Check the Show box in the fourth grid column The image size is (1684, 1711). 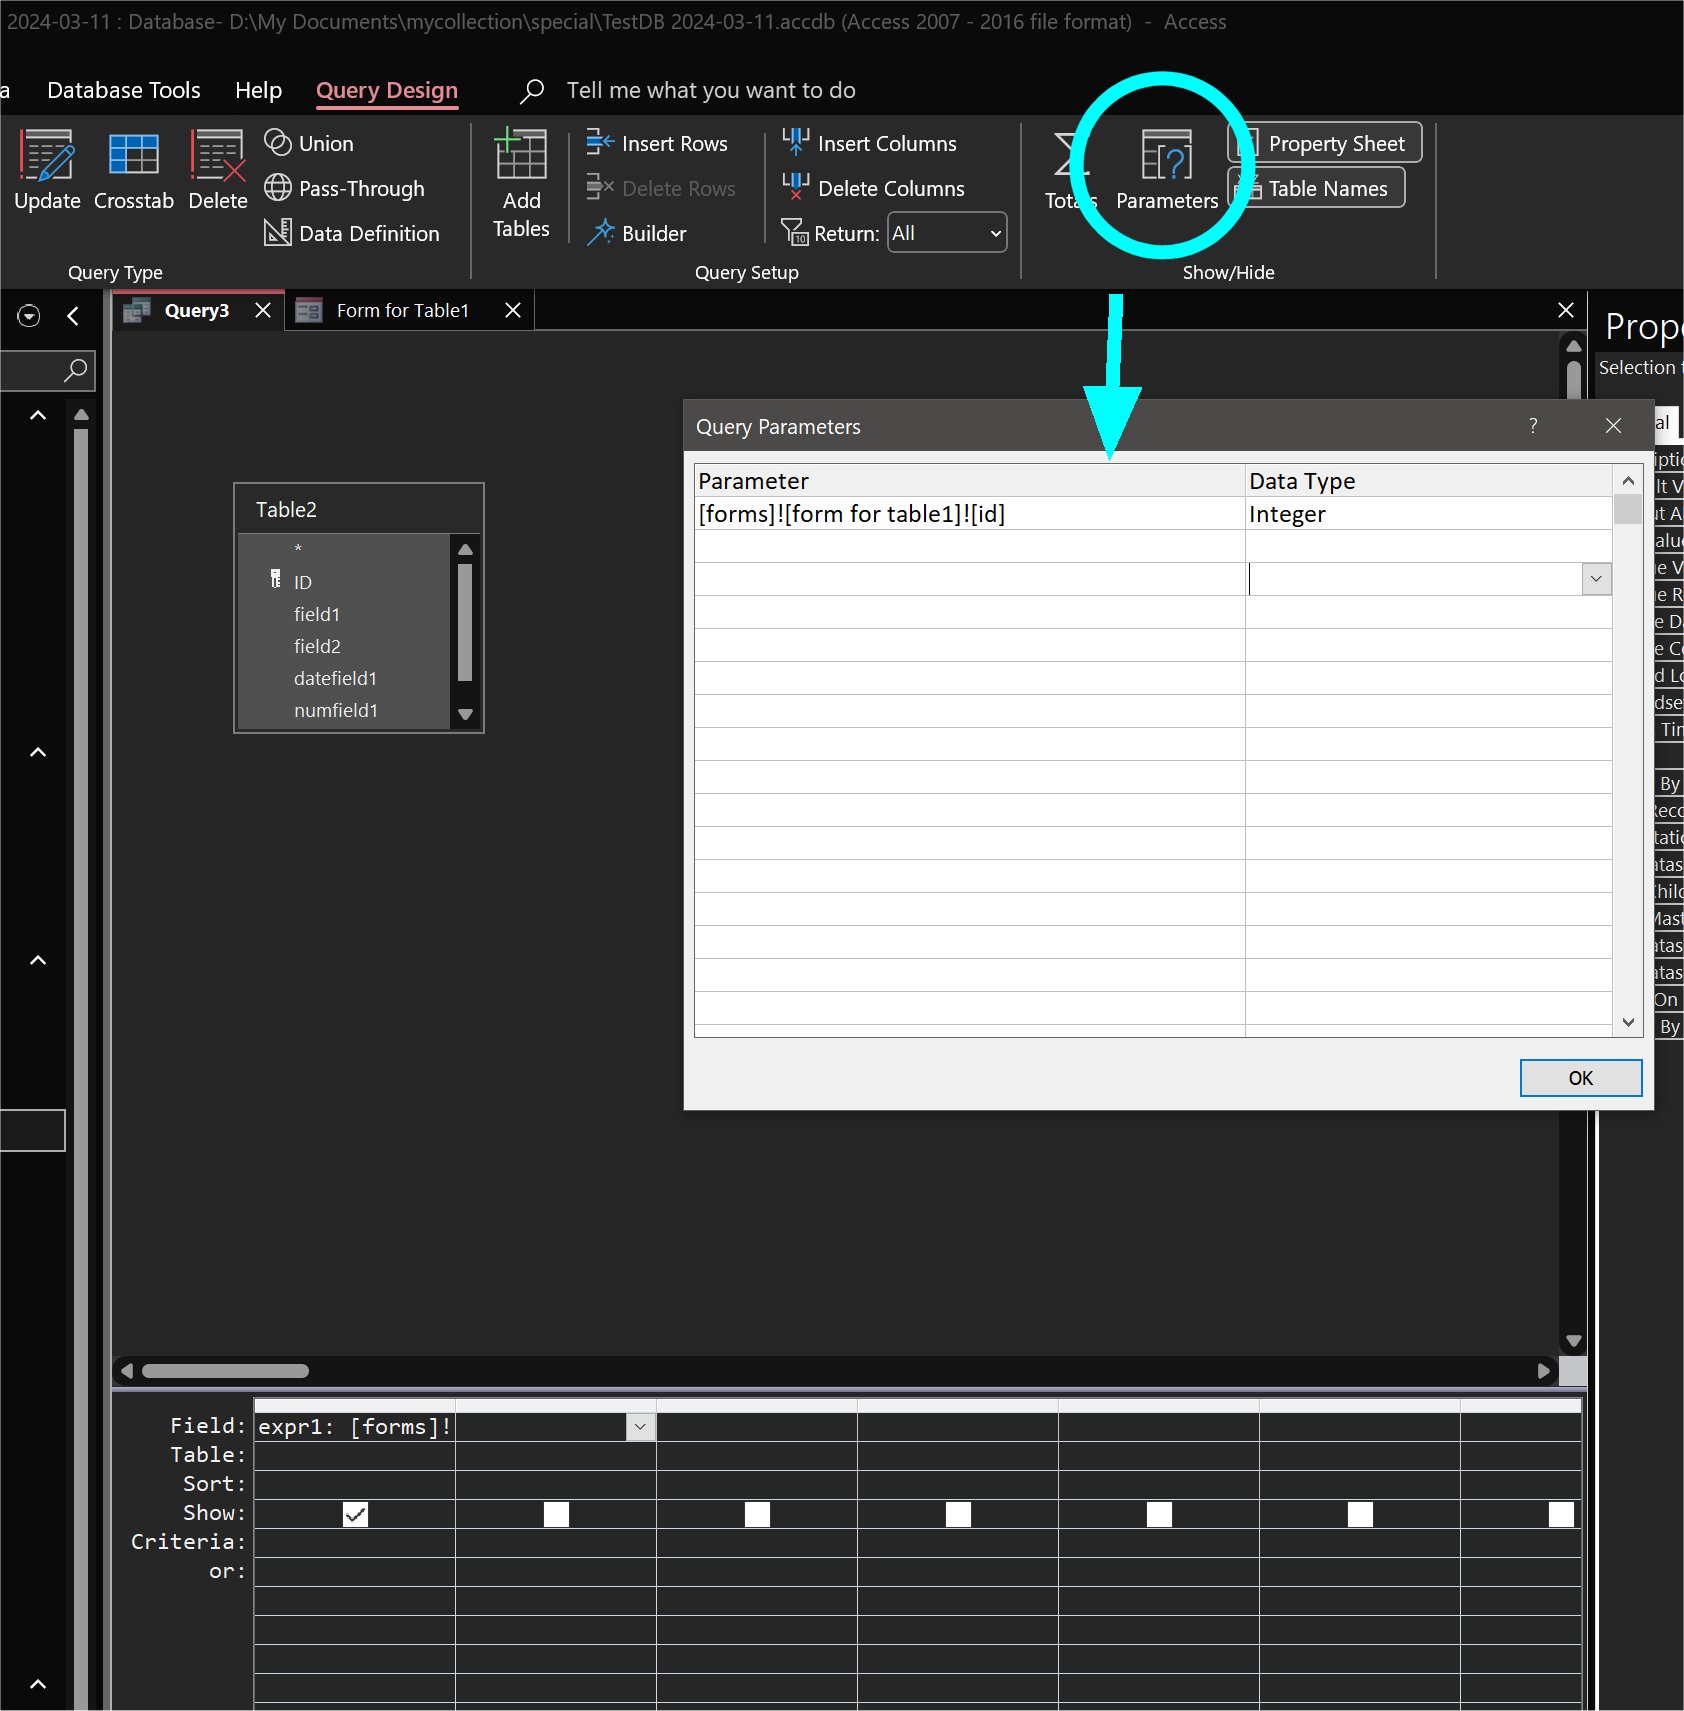(x=958, y=1514)
